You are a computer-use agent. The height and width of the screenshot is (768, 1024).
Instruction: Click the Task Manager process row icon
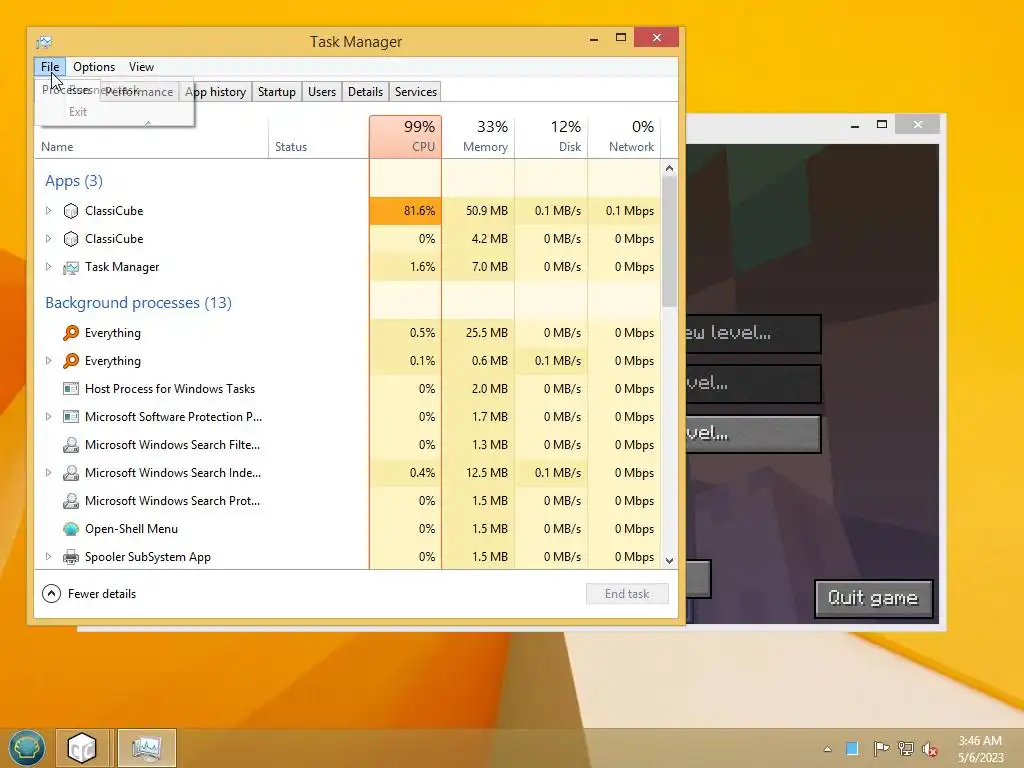coord(71,267)
